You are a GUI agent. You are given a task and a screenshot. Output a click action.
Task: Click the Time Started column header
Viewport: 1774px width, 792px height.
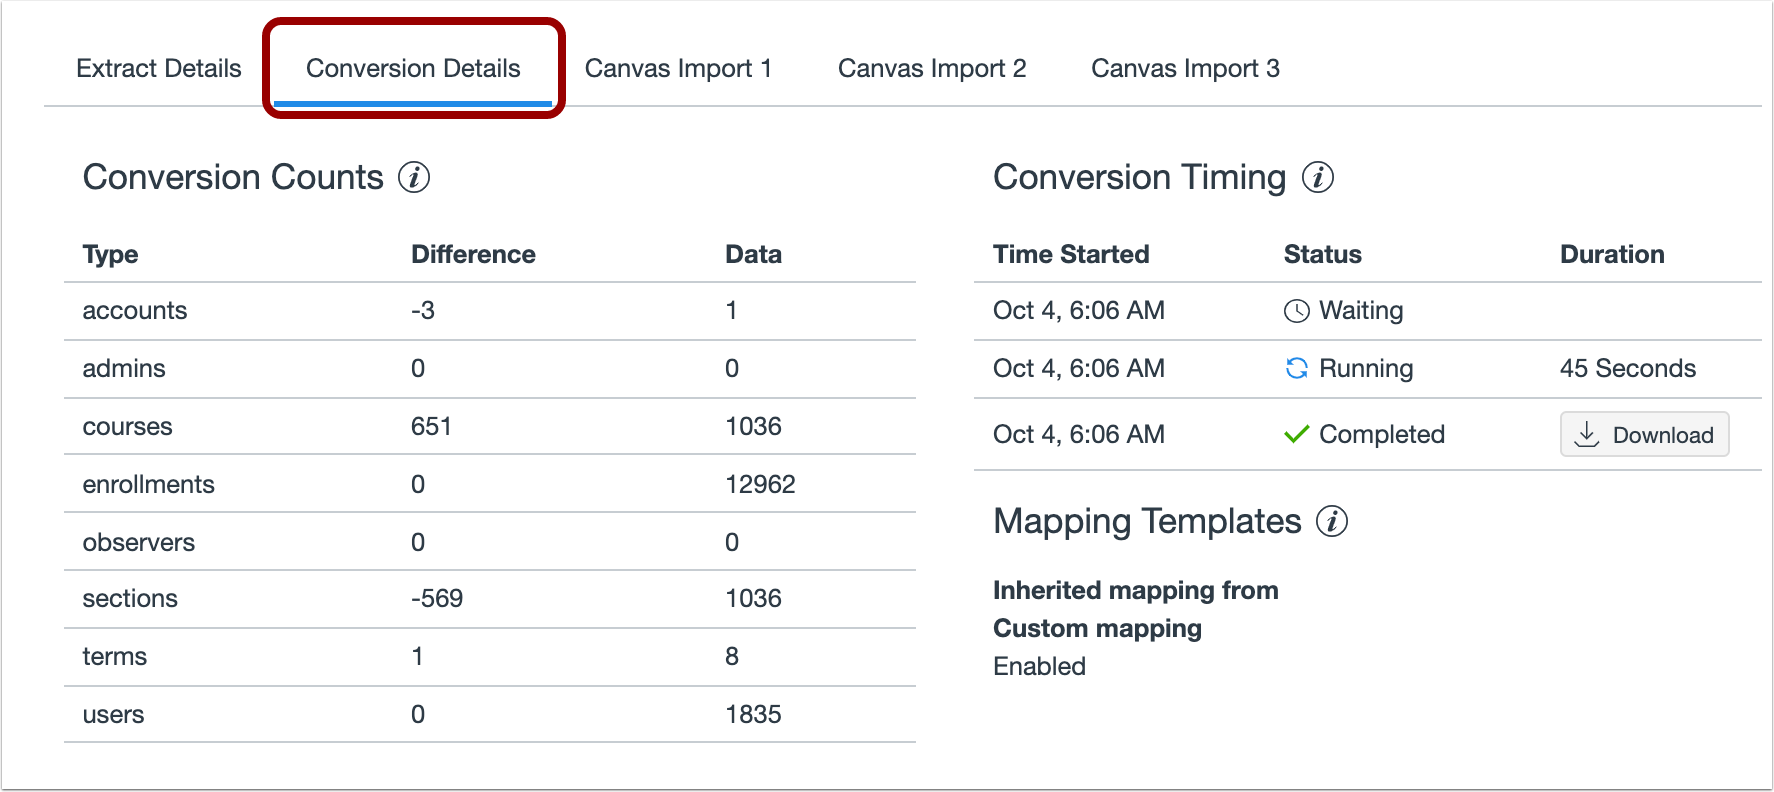pos(1071,254)
